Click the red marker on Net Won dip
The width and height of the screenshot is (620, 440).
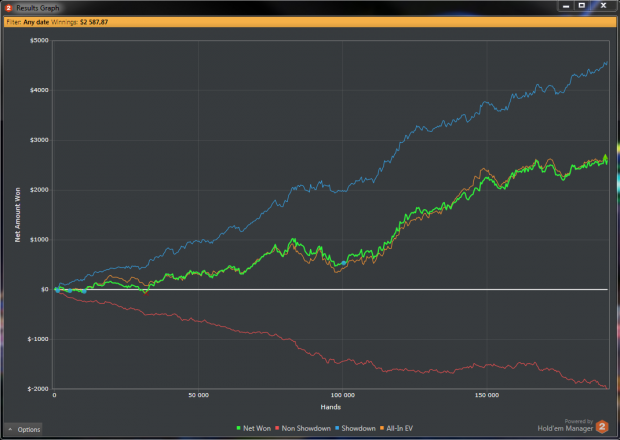(146, 293)
